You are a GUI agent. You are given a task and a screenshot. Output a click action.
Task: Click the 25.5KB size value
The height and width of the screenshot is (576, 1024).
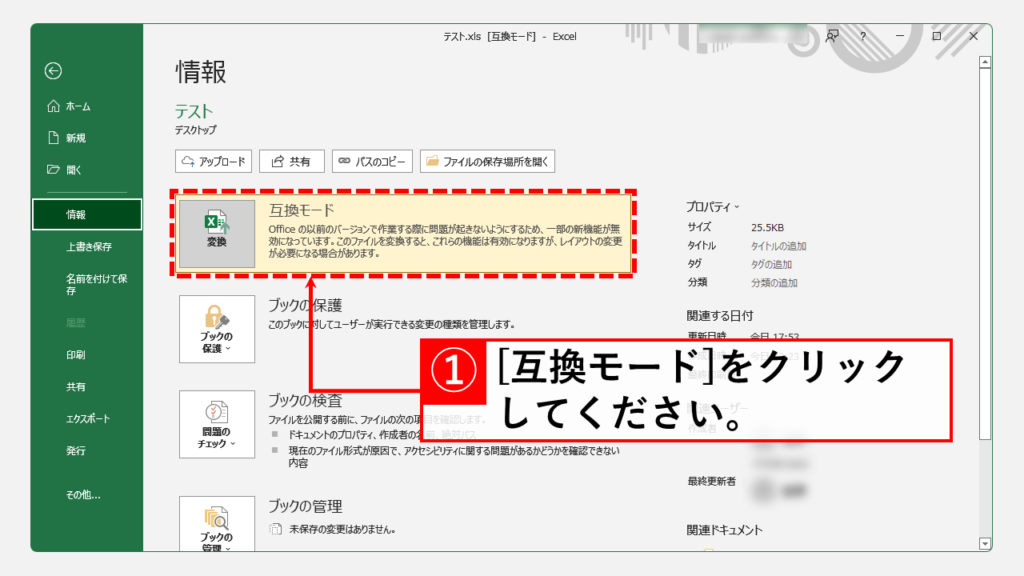point(767,227)
